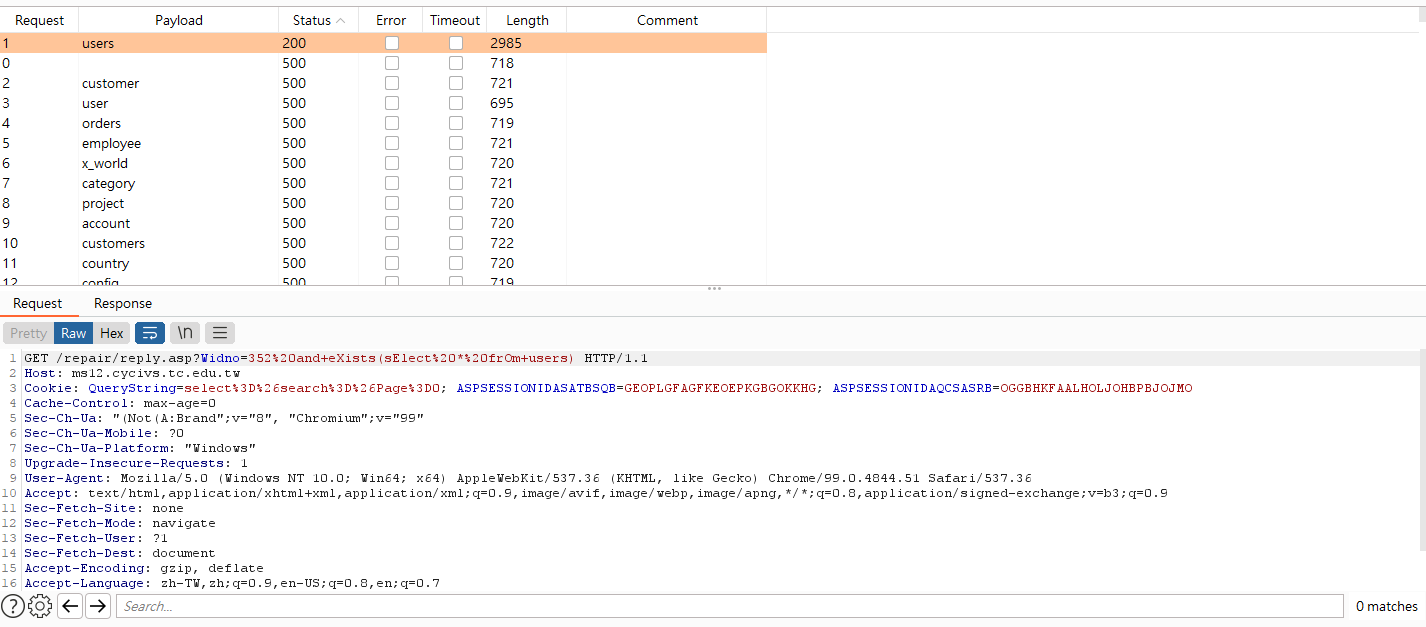Click the Accept-Encoding header line

pos(144,568)
